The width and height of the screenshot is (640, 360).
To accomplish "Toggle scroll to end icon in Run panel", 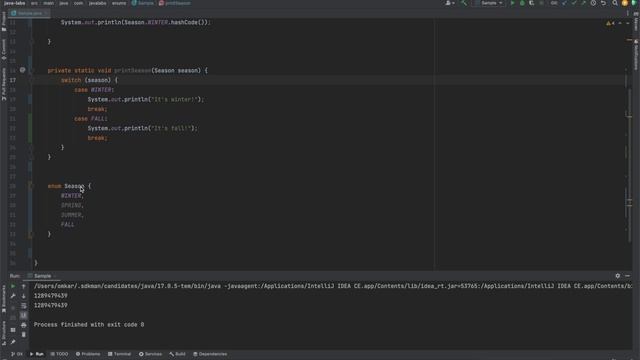I will tap(23, 316).
